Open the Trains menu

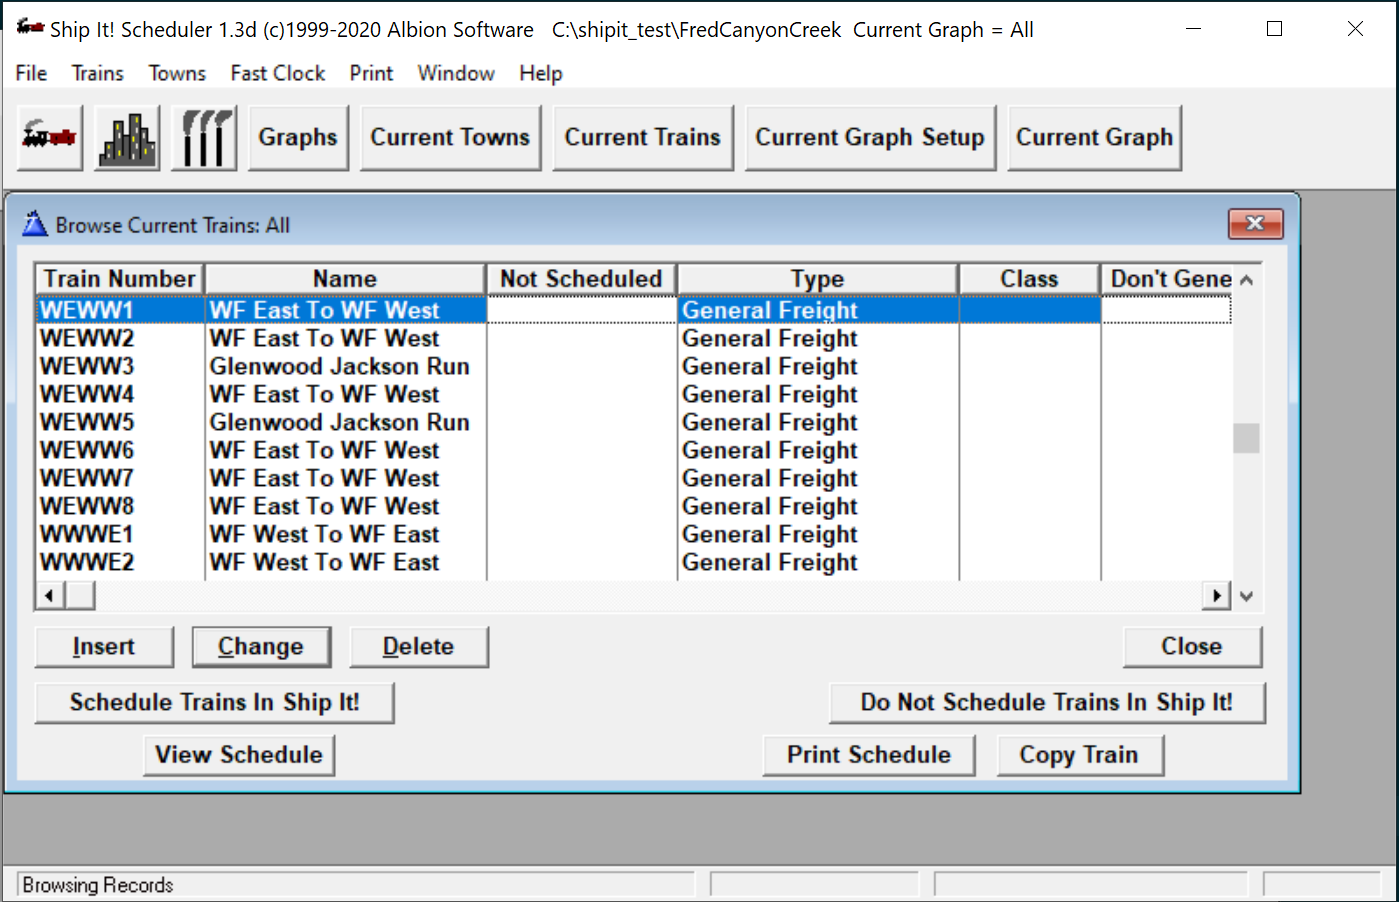pyautogui.click(x=98, y=73)
